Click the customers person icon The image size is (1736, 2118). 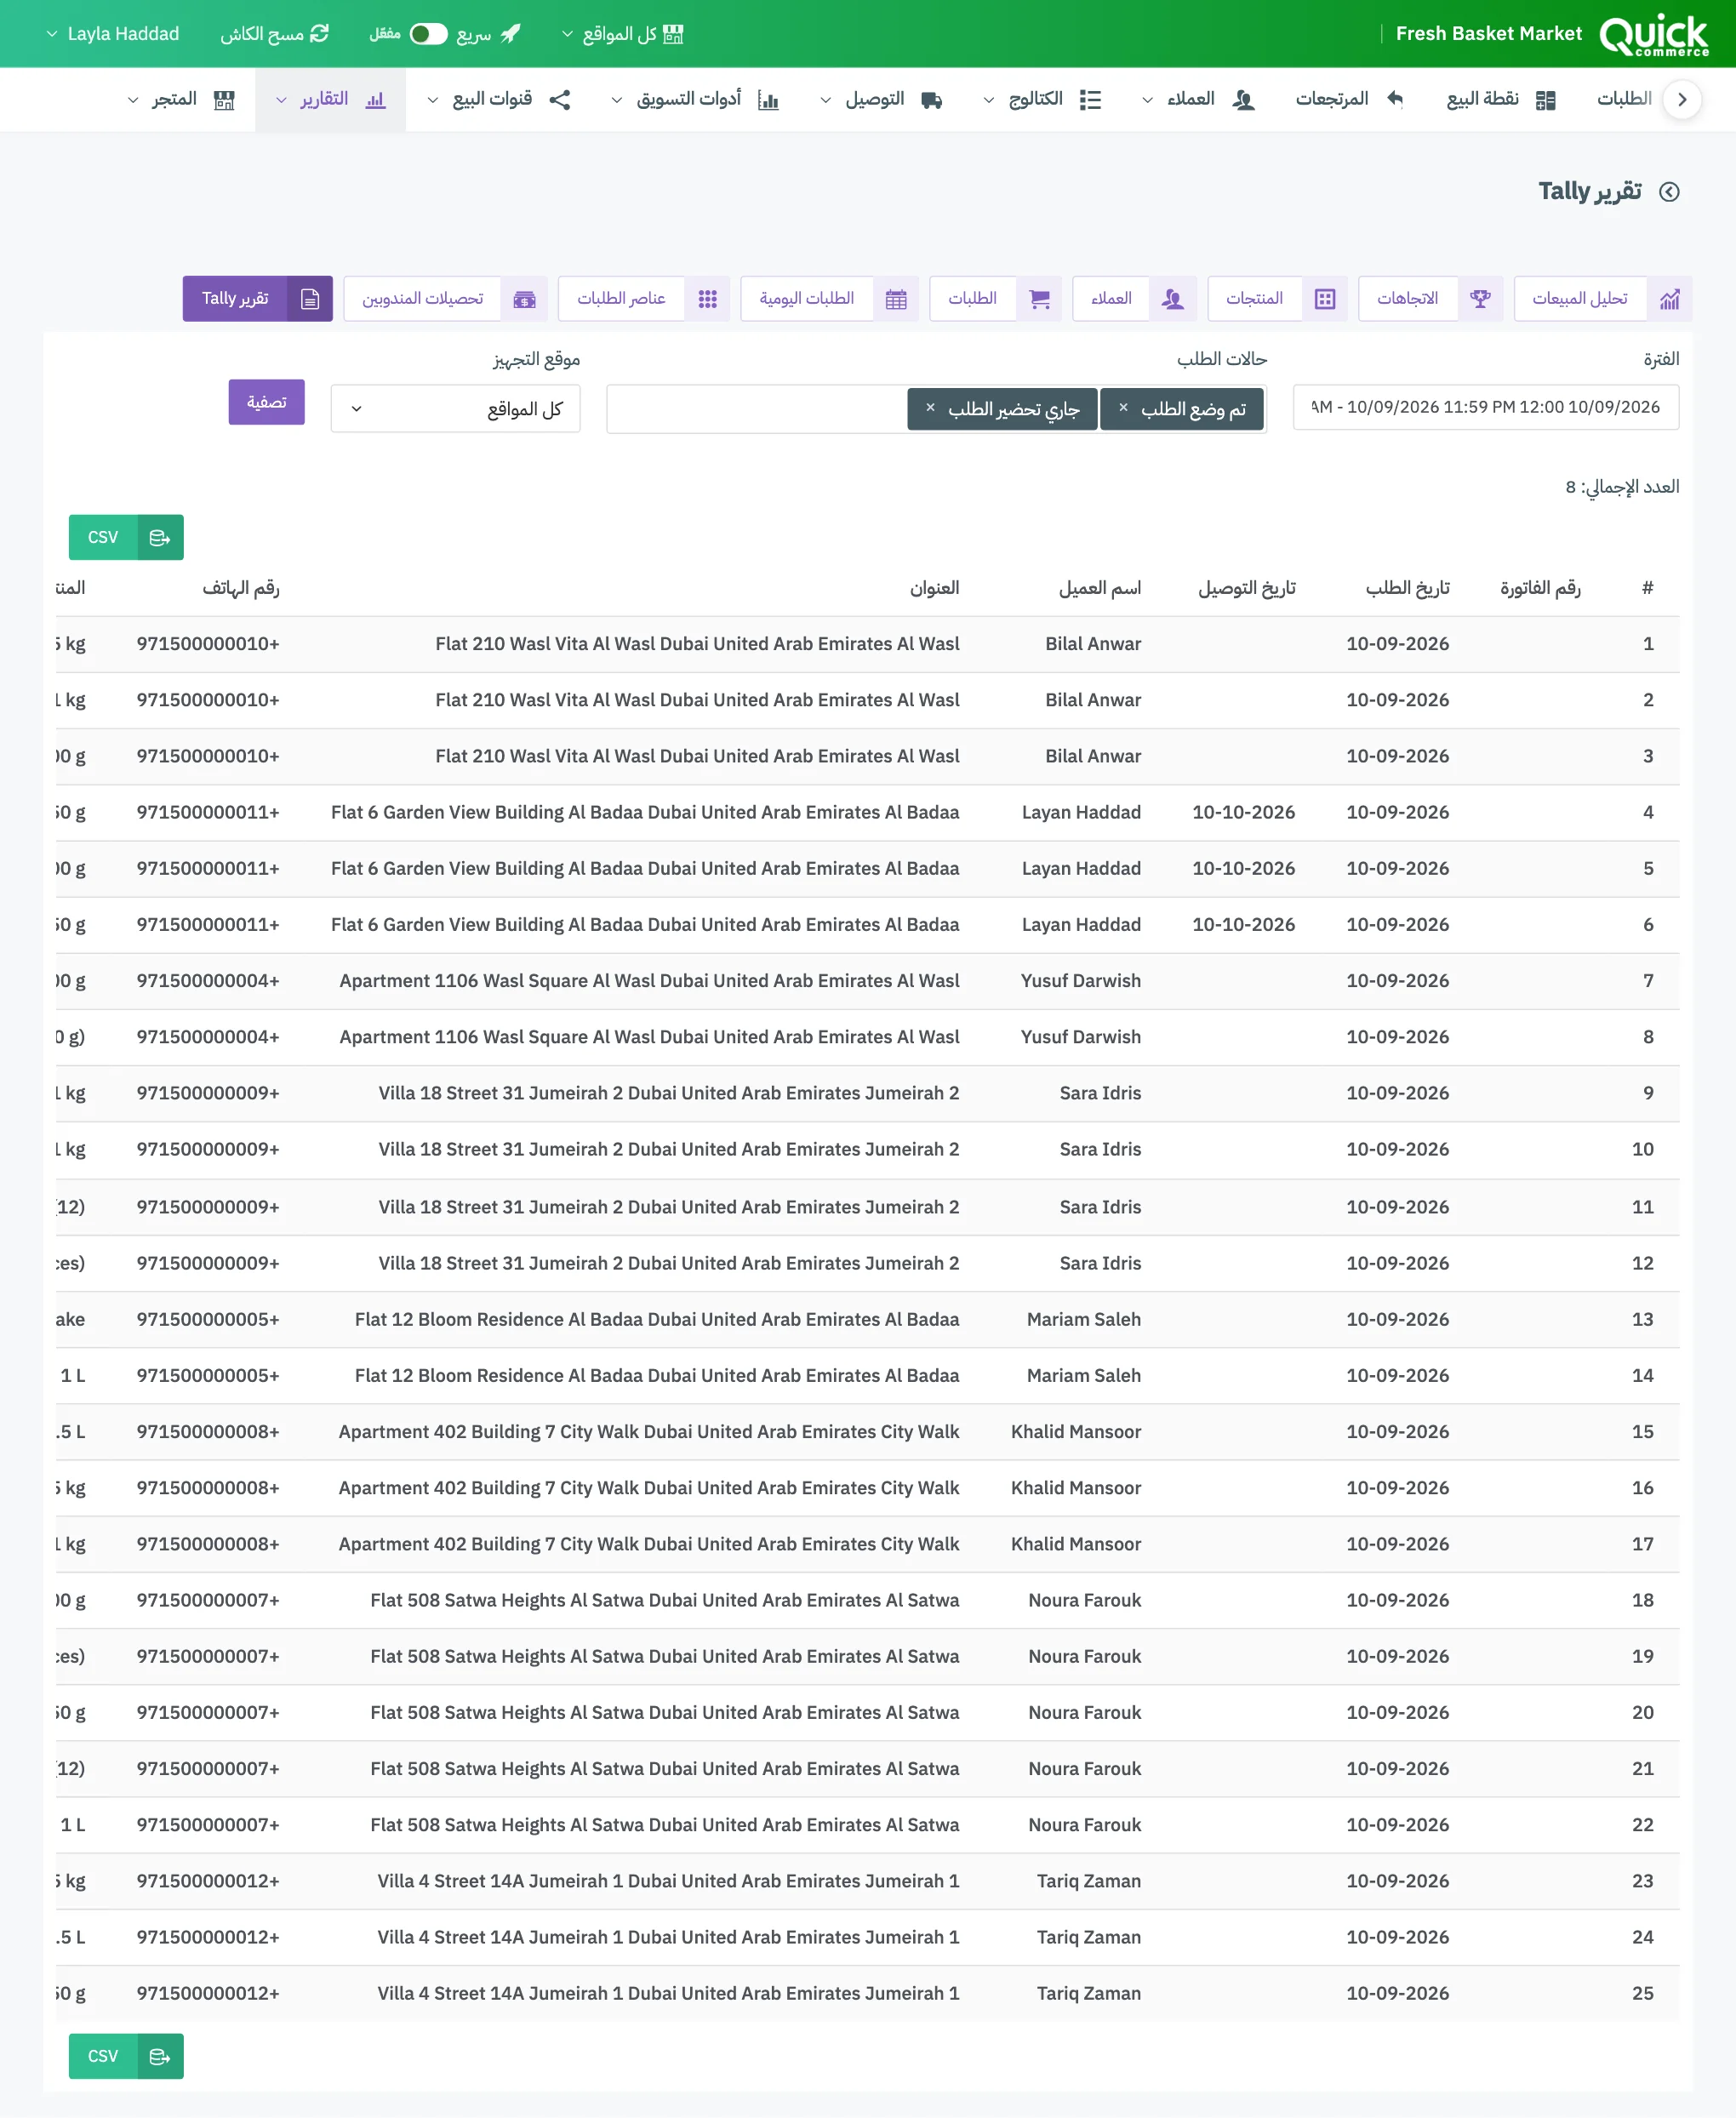click(1173, 299)
